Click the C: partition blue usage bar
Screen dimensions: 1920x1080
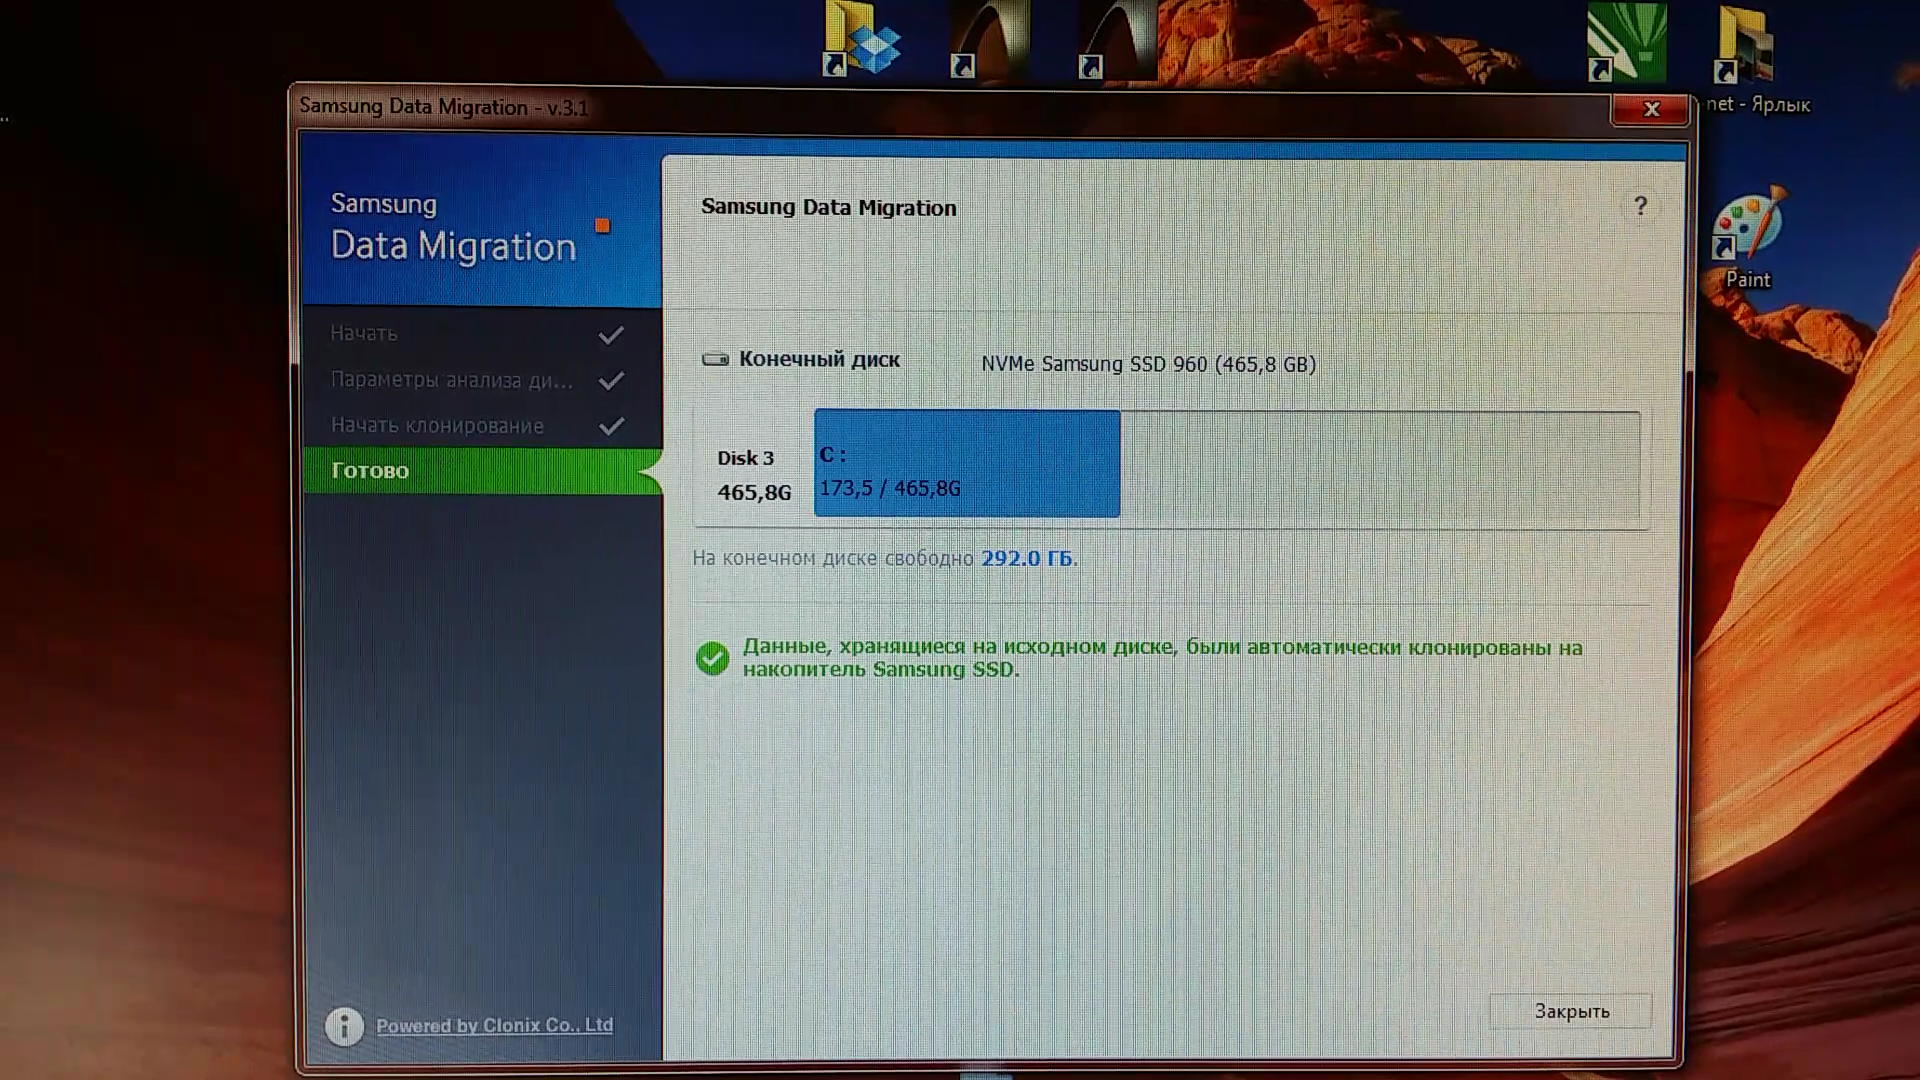click(x=966, y=464)
